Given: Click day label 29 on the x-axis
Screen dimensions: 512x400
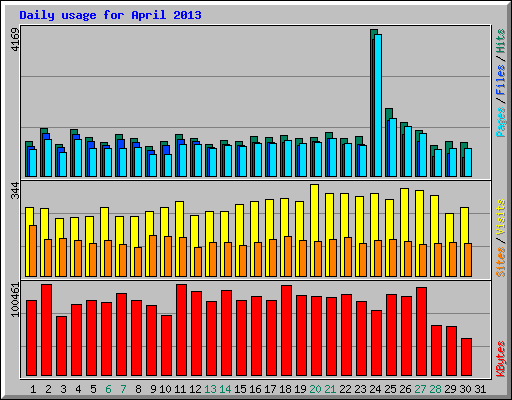Looking at the screenshot, I should point(450,389).
